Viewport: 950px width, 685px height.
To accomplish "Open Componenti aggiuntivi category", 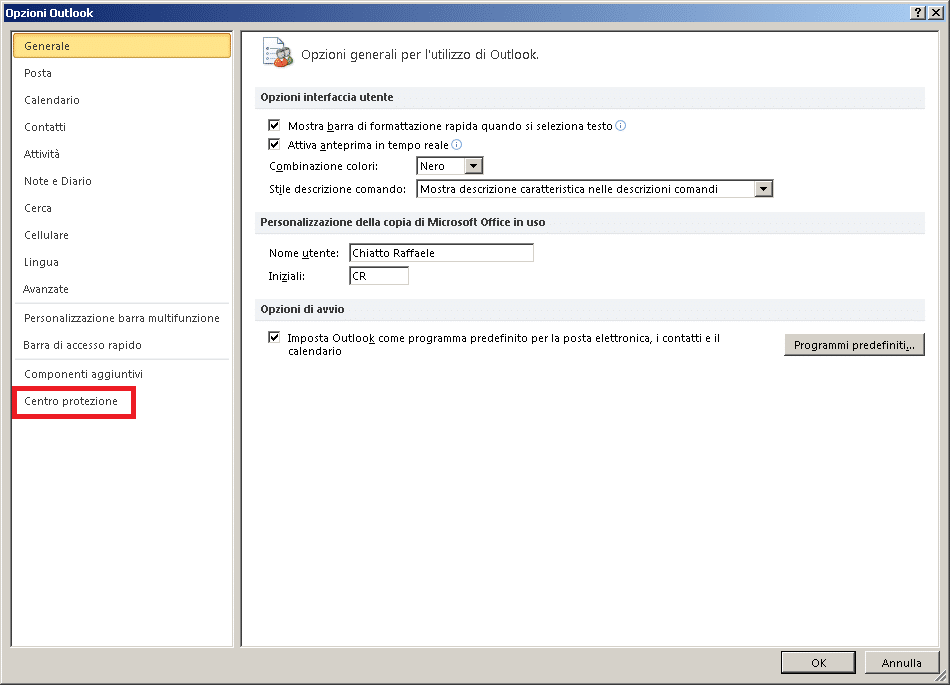I will [122, 374].
